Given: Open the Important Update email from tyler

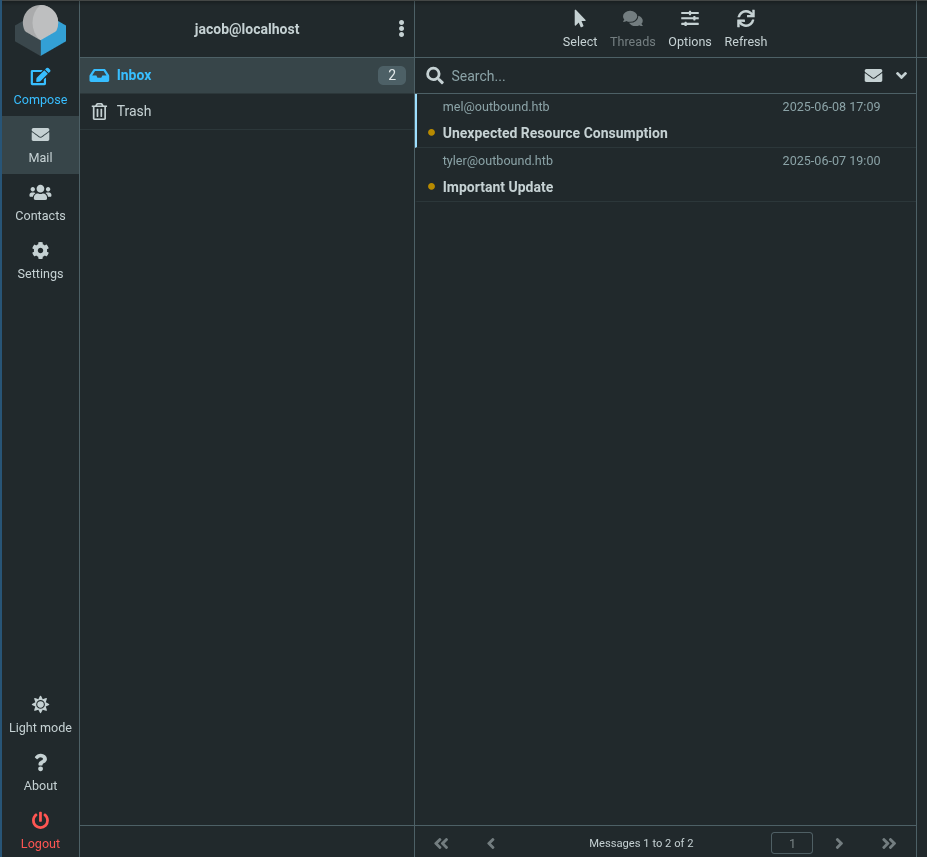Looking at the screenshot, I should click(498, 187).
